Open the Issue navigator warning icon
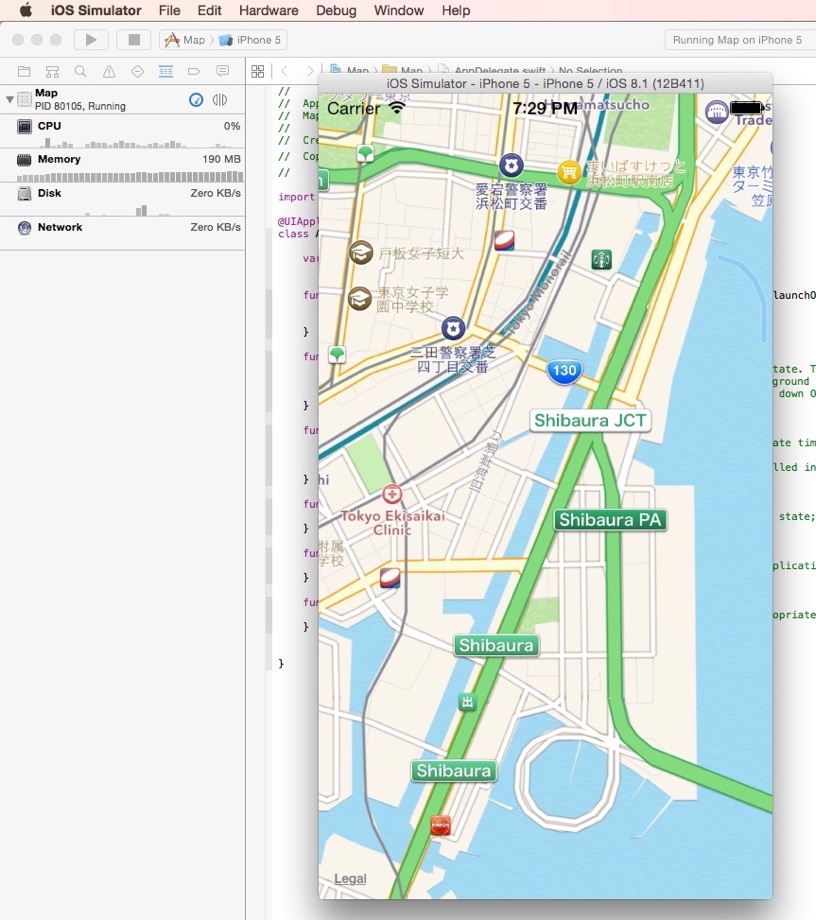Screen dimensions: 816x920 tap(109, 72)
